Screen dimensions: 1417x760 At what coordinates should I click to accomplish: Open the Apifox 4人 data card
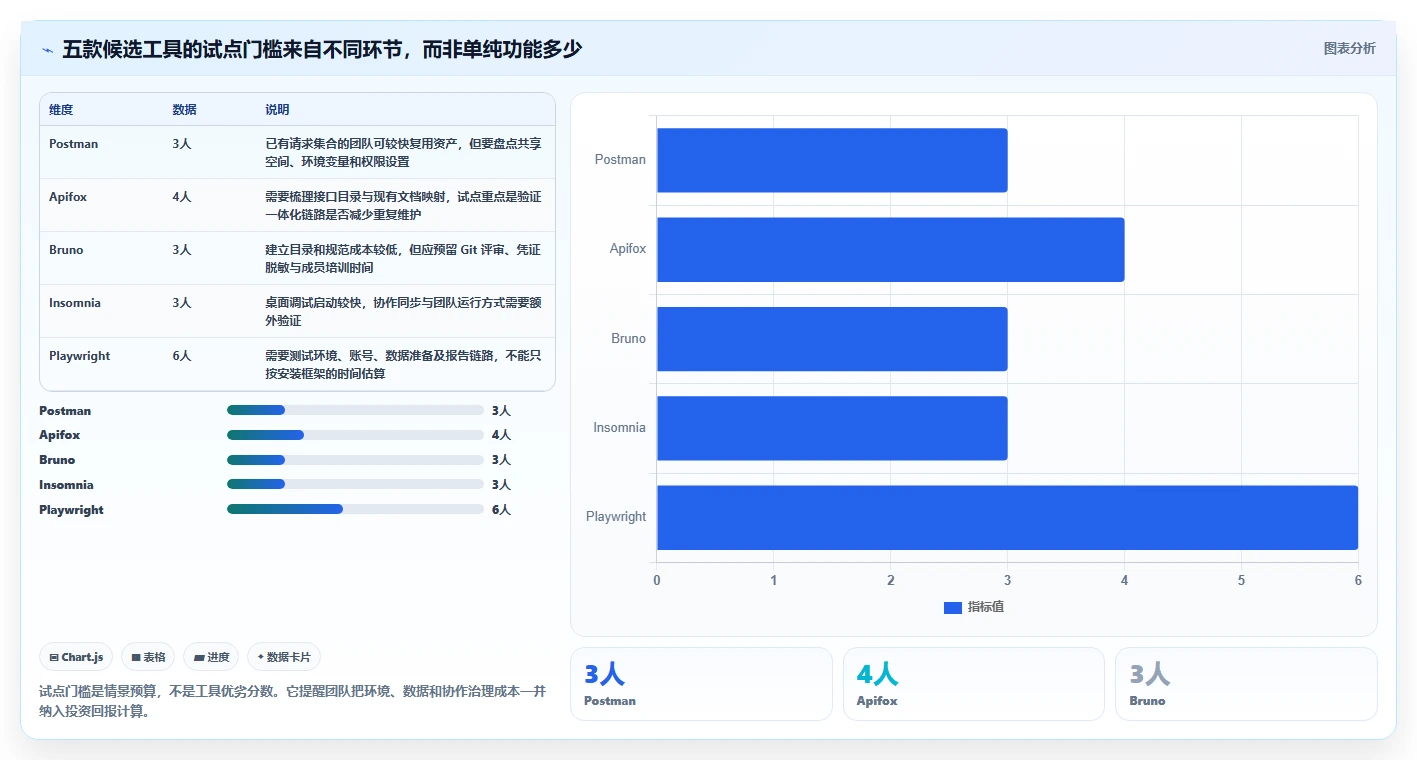click(x=974, y=684)
